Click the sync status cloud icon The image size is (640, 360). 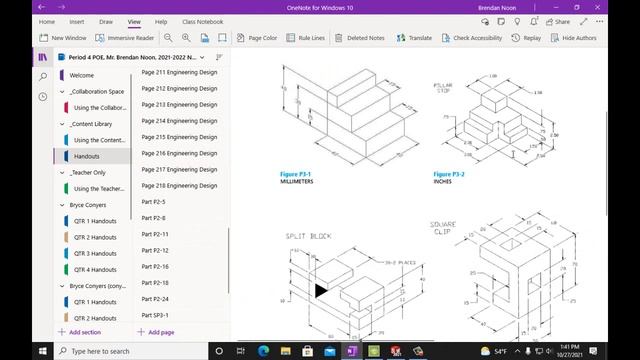pyautogui.click(x=485, y=22)
